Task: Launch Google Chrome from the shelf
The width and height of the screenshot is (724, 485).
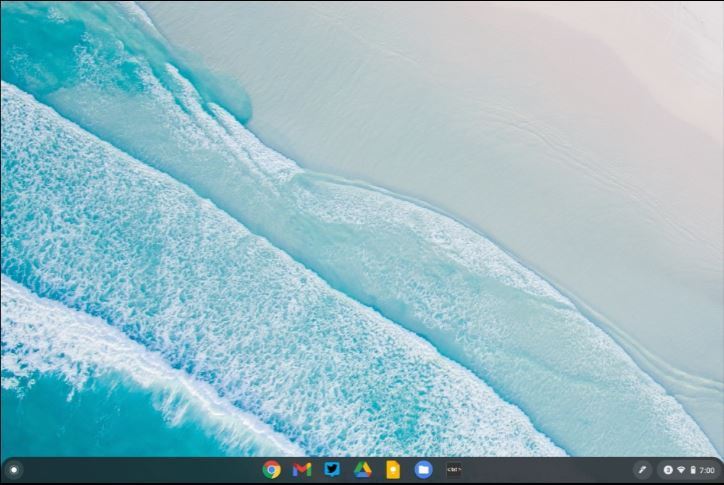Action: pyautogui.click(x=271, y=469)
